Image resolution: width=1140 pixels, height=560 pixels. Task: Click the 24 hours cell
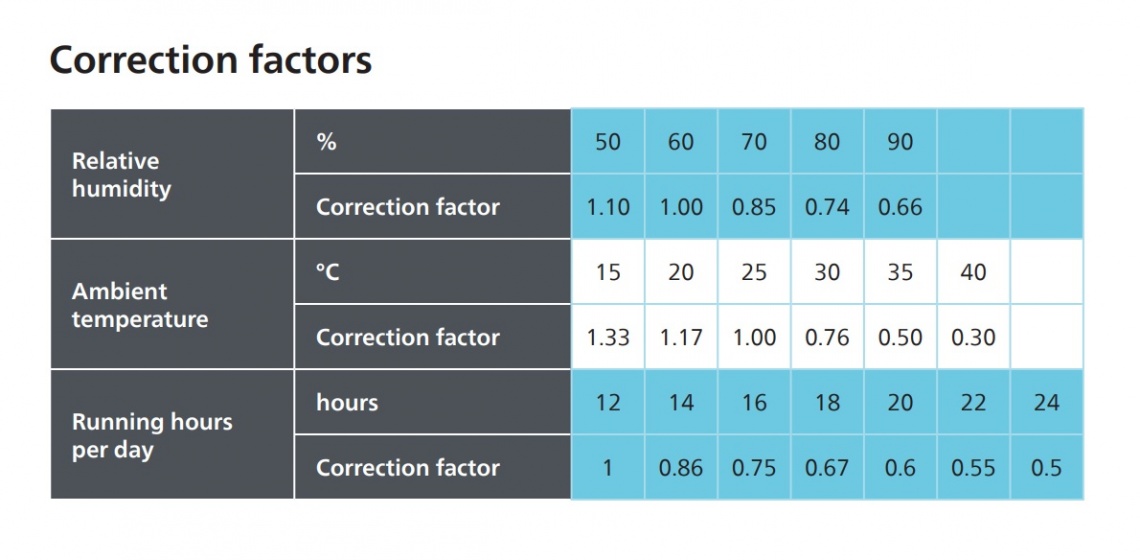point(1046,402)
